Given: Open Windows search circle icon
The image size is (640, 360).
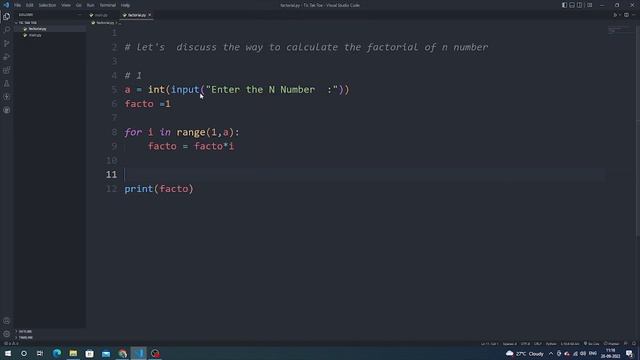Looking at the screenshot, I should tap(24, 353).
